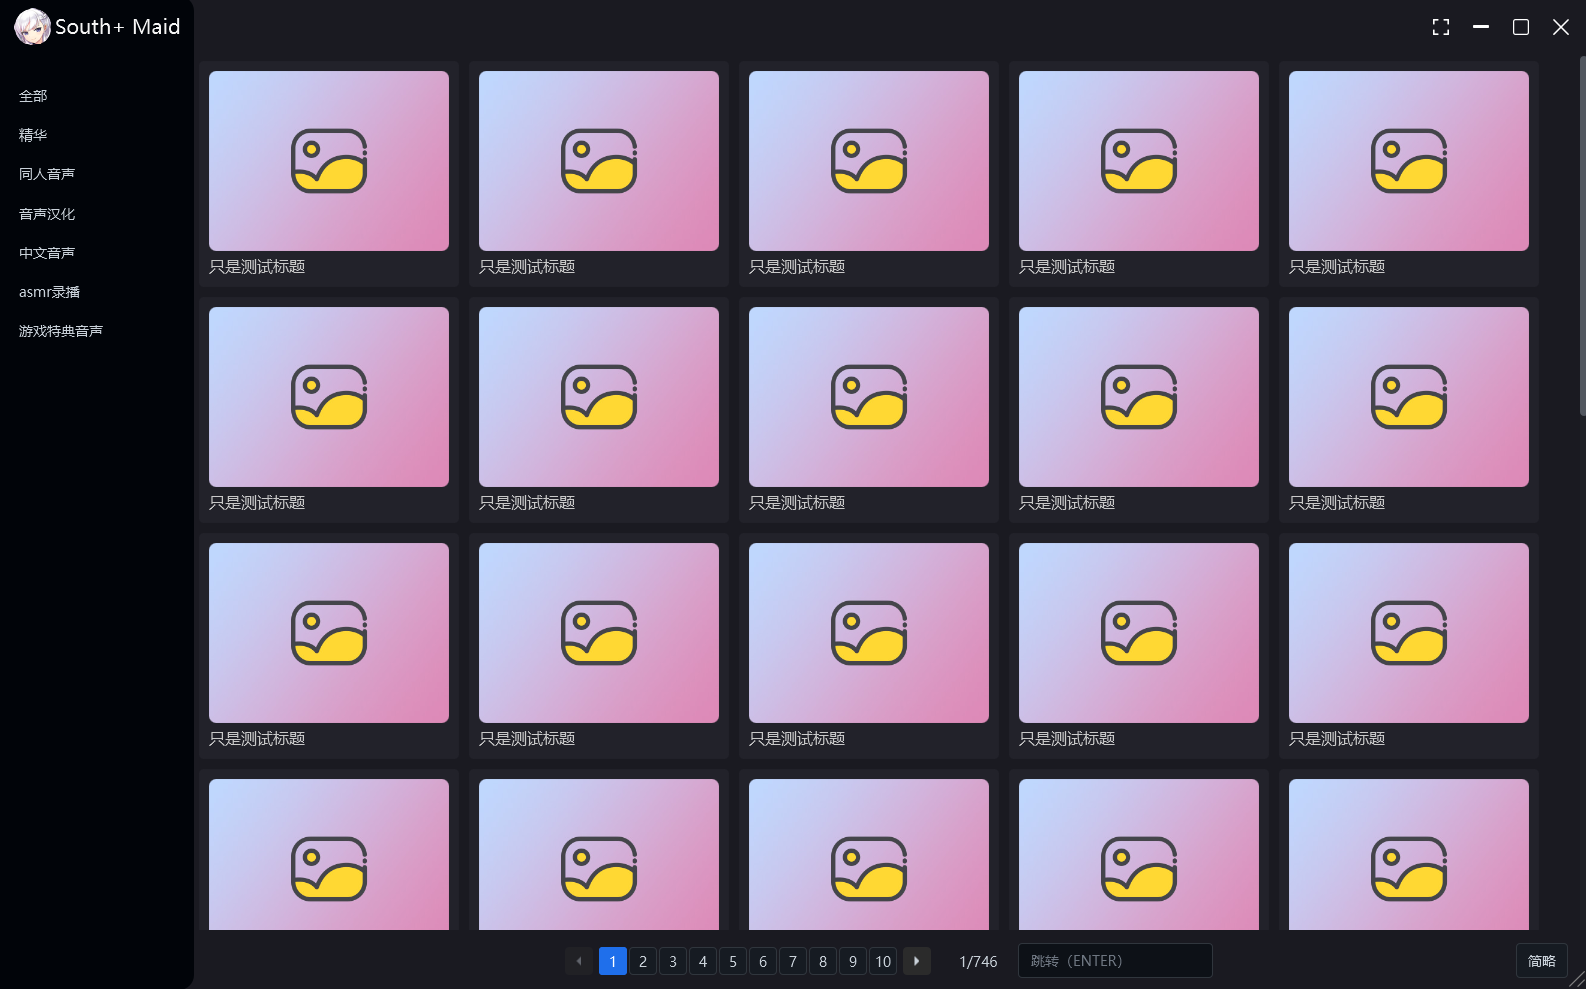Open the 同人音声 category

point(47,174)
